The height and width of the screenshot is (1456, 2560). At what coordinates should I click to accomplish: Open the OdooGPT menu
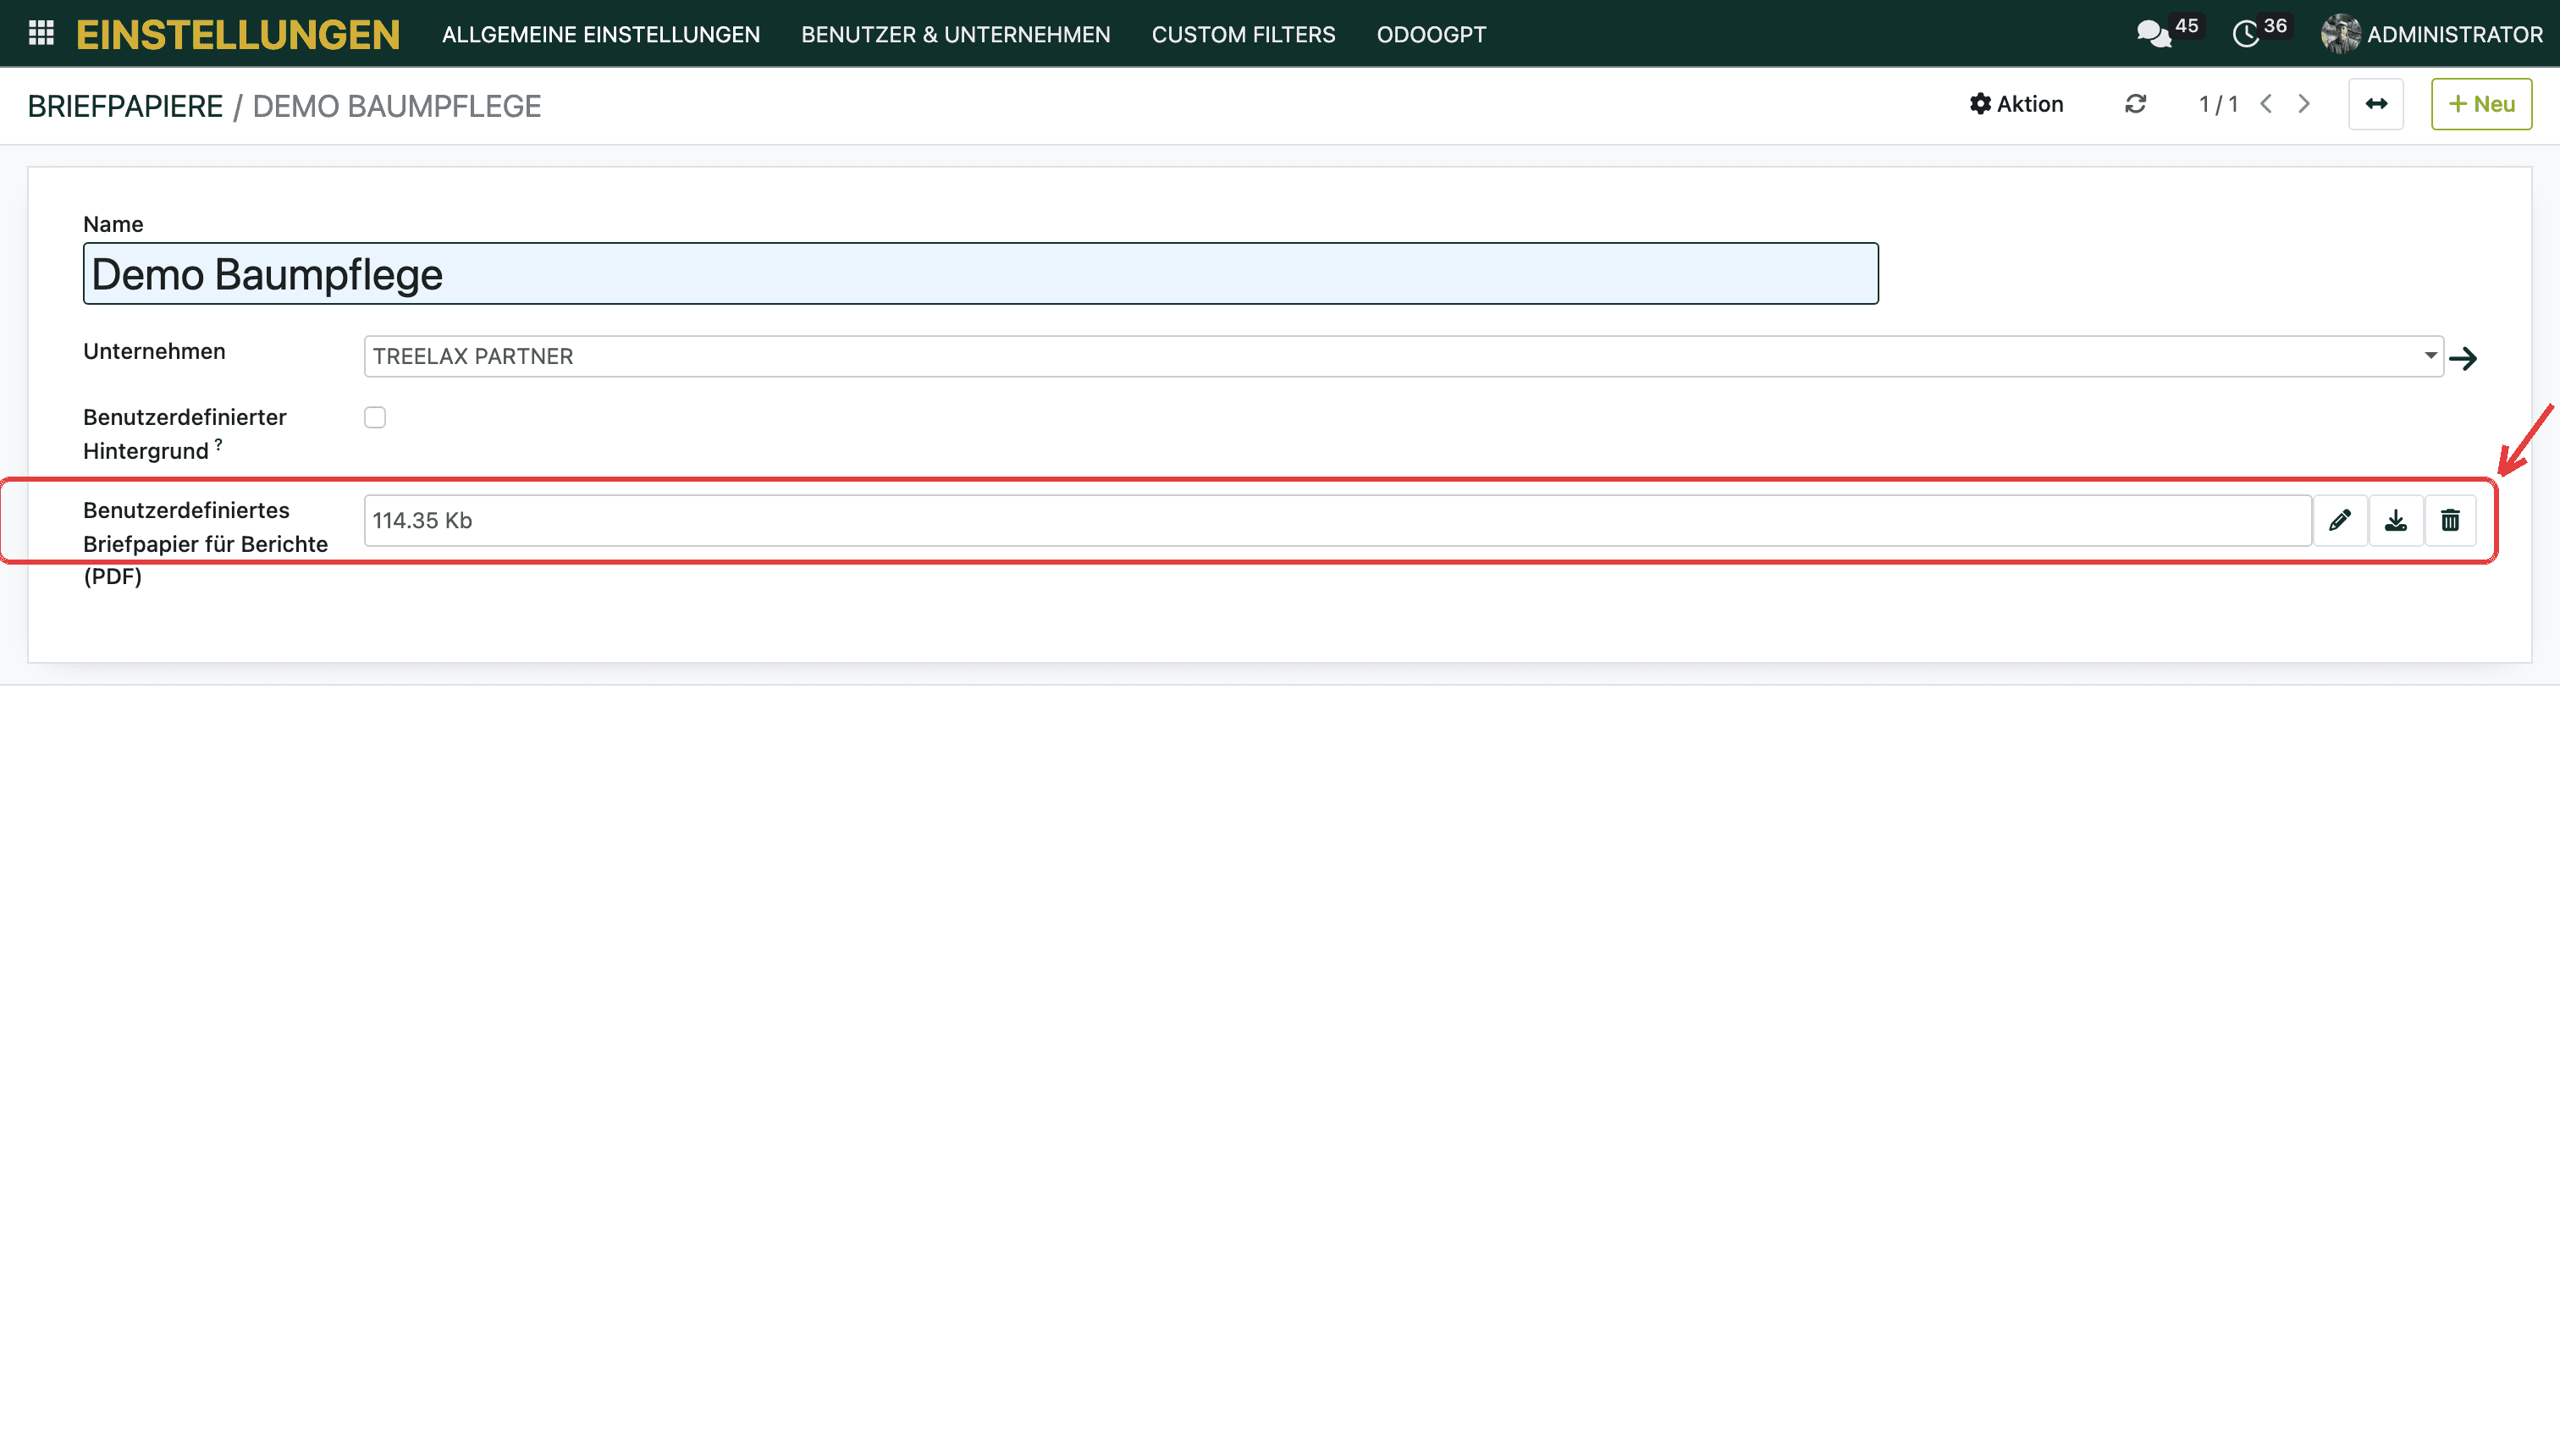point(1431,34)
